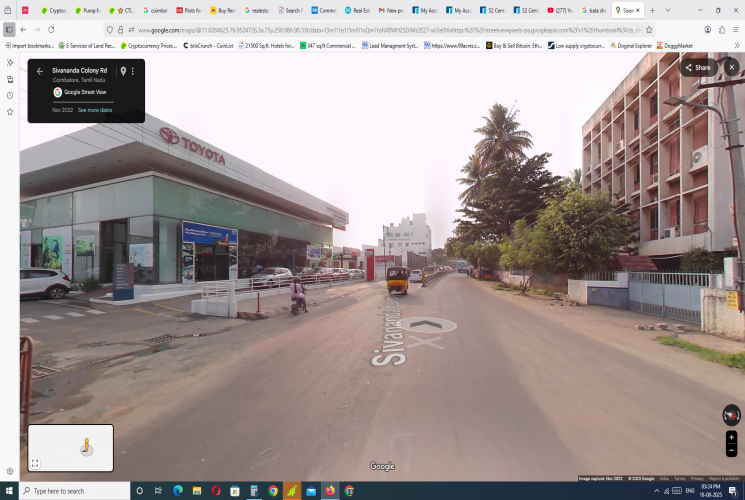Open the Lead Managment Syst bookmark

[390, 46]
